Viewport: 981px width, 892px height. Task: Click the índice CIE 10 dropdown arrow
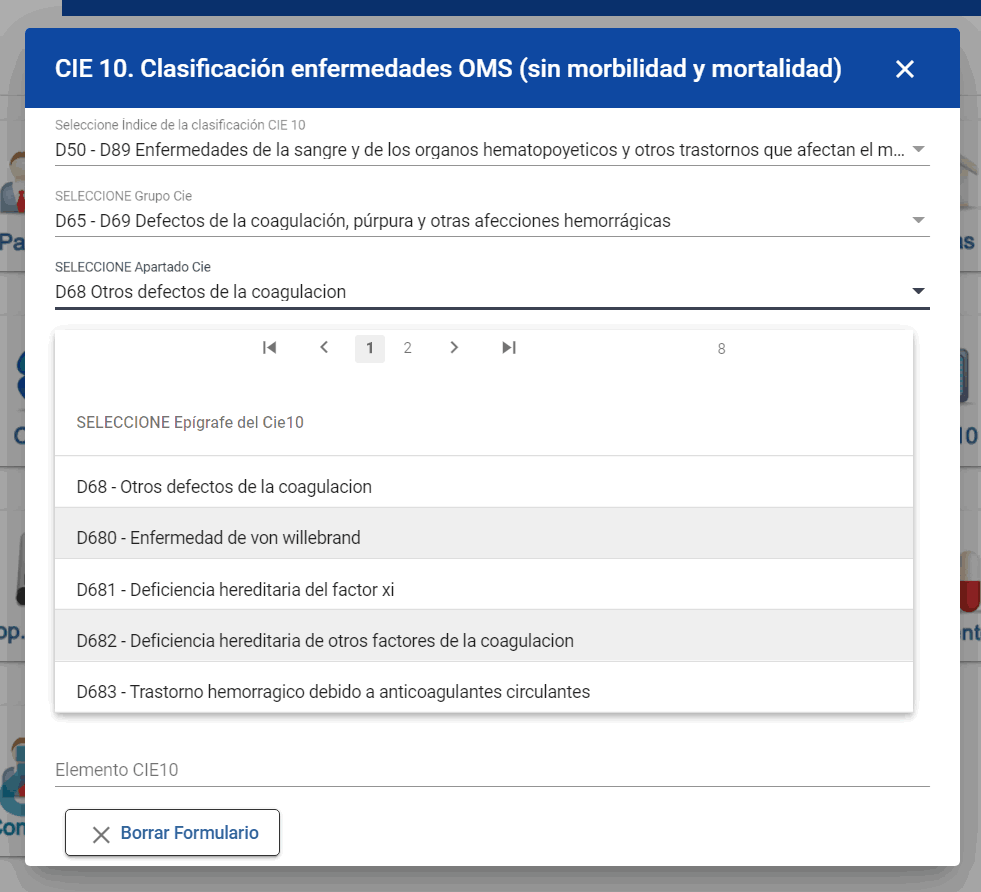tap(918, 149)
